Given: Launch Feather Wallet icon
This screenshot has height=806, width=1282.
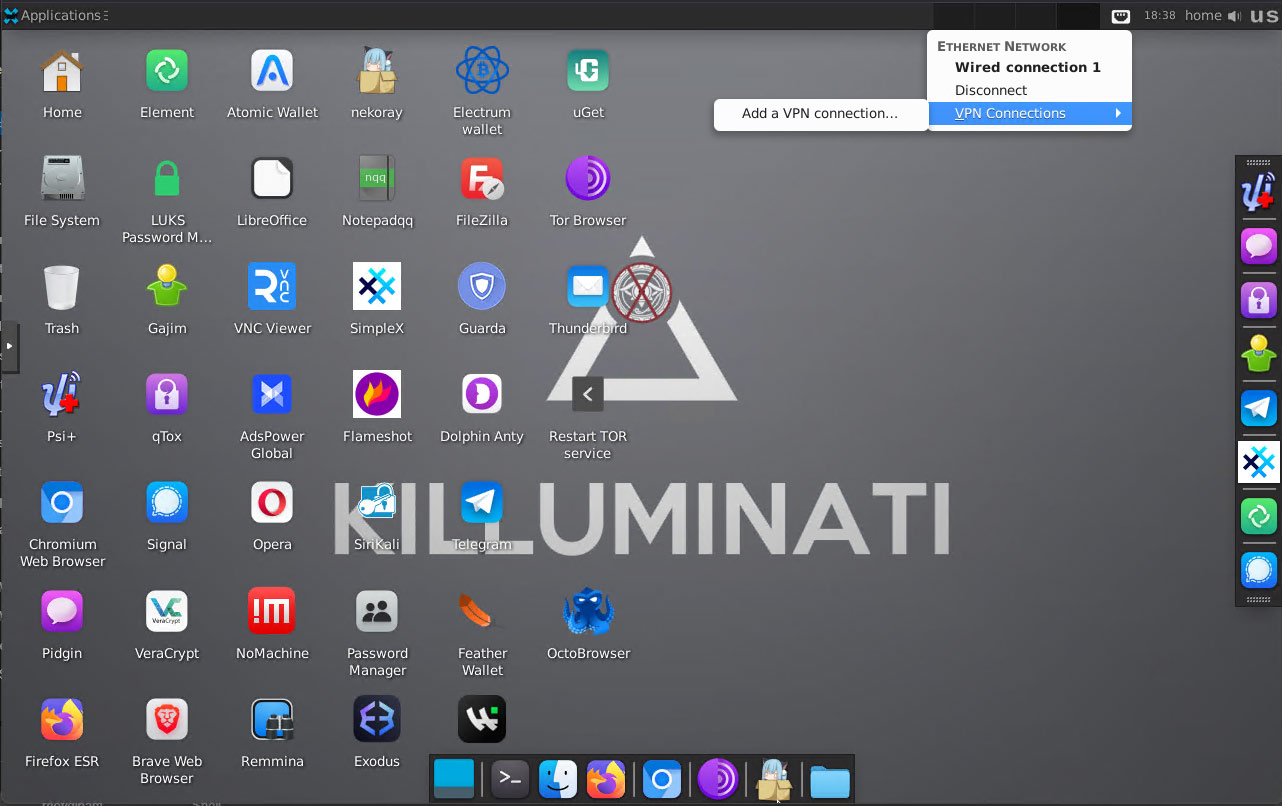Looking at the screenshot, I should pos(482,611).
